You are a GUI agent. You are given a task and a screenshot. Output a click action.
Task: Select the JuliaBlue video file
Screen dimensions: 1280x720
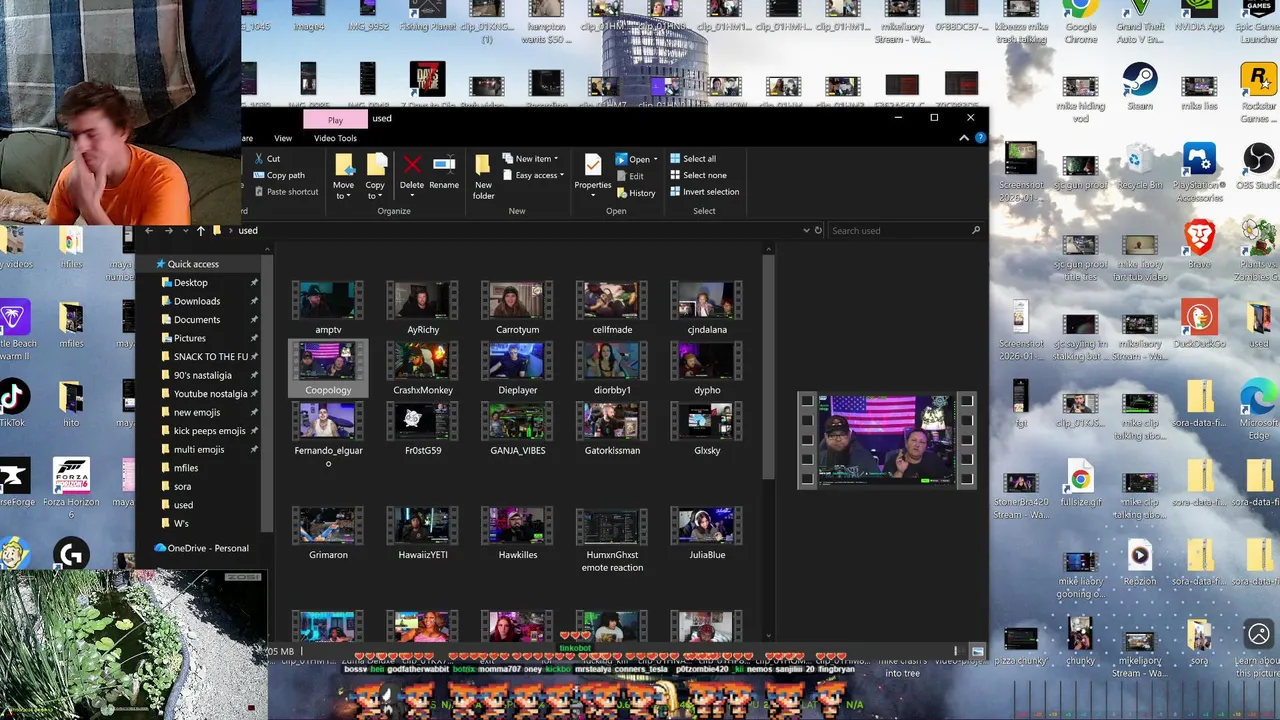pyautogui.click(x=707, y=533)
